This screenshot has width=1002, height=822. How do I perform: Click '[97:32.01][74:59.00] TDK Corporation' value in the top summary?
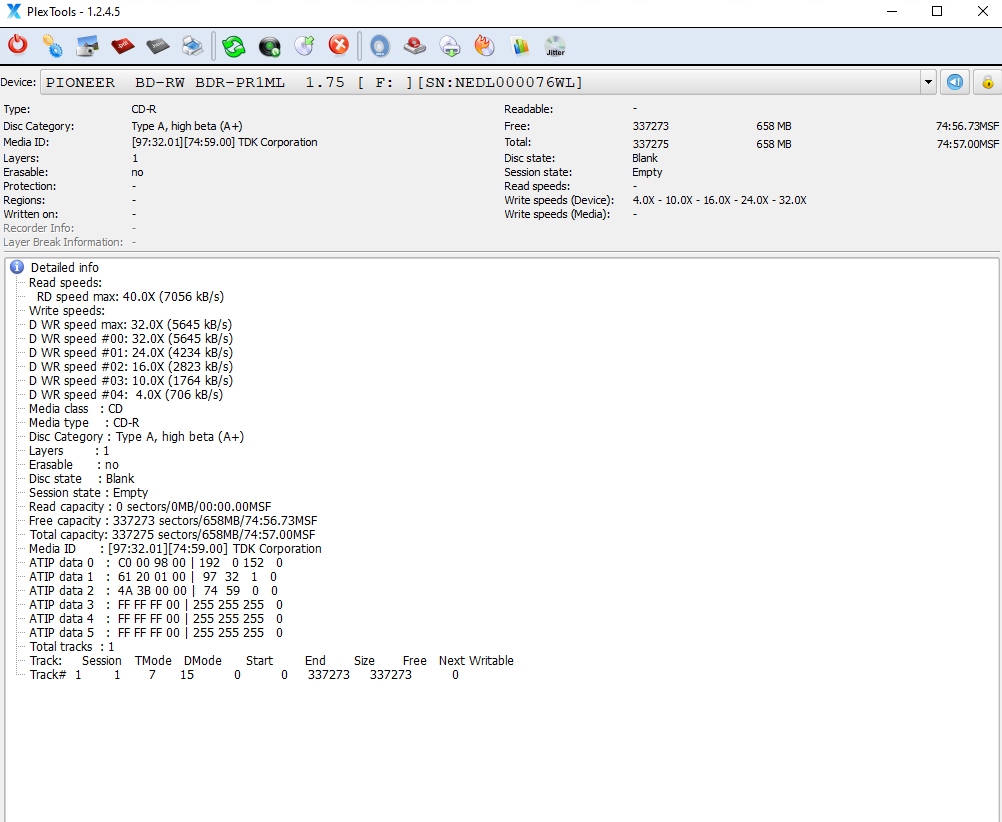[224, 143]
